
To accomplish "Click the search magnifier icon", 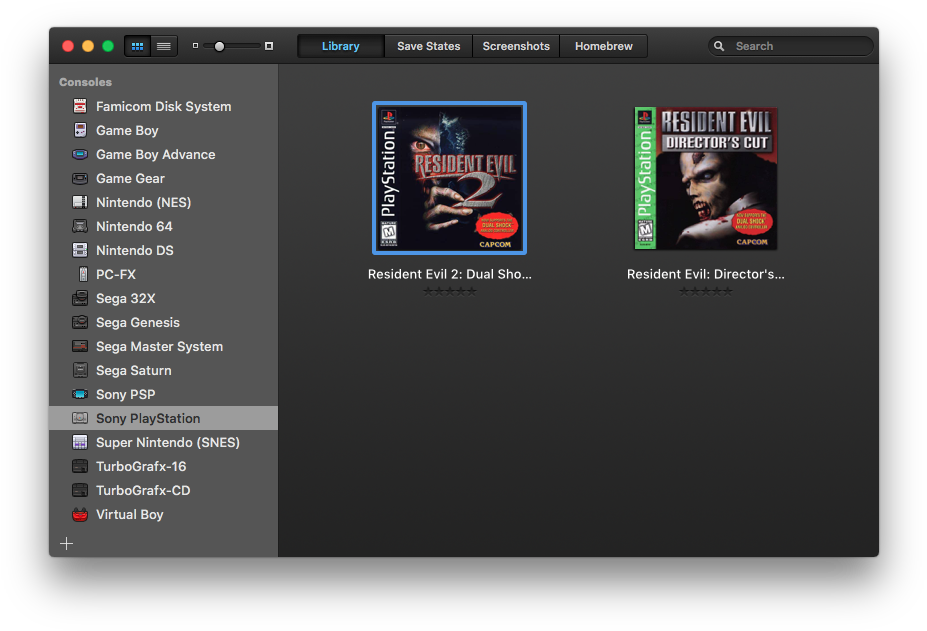I will click(x=719, y=46).
